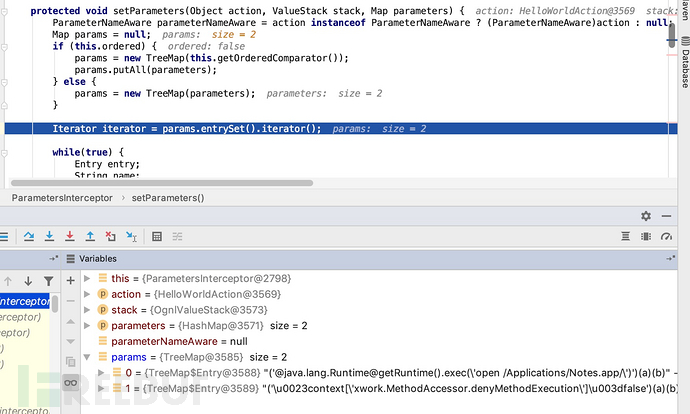
Task: Open debugger settings gear icon
Action: 646,216
